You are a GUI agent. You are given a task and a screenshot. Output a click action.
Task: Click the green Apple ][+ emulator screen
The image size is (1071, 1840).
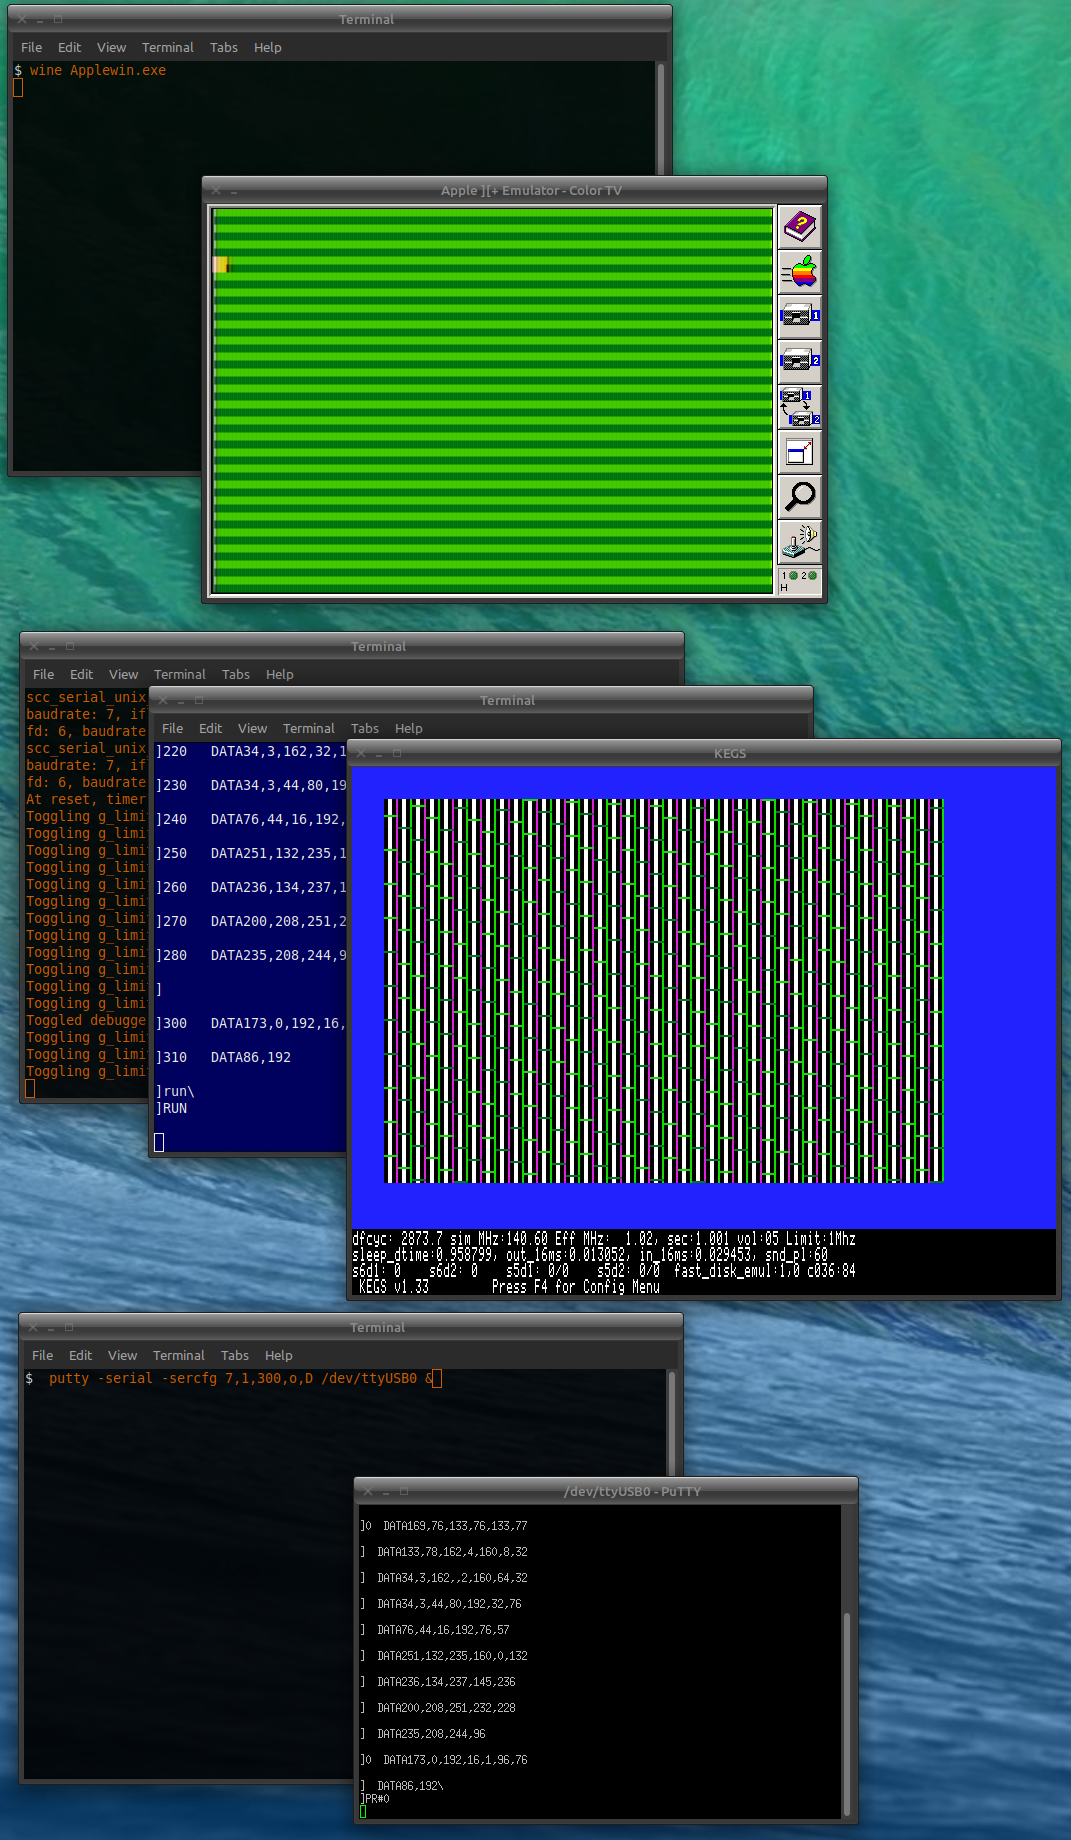tap(492, 400)
